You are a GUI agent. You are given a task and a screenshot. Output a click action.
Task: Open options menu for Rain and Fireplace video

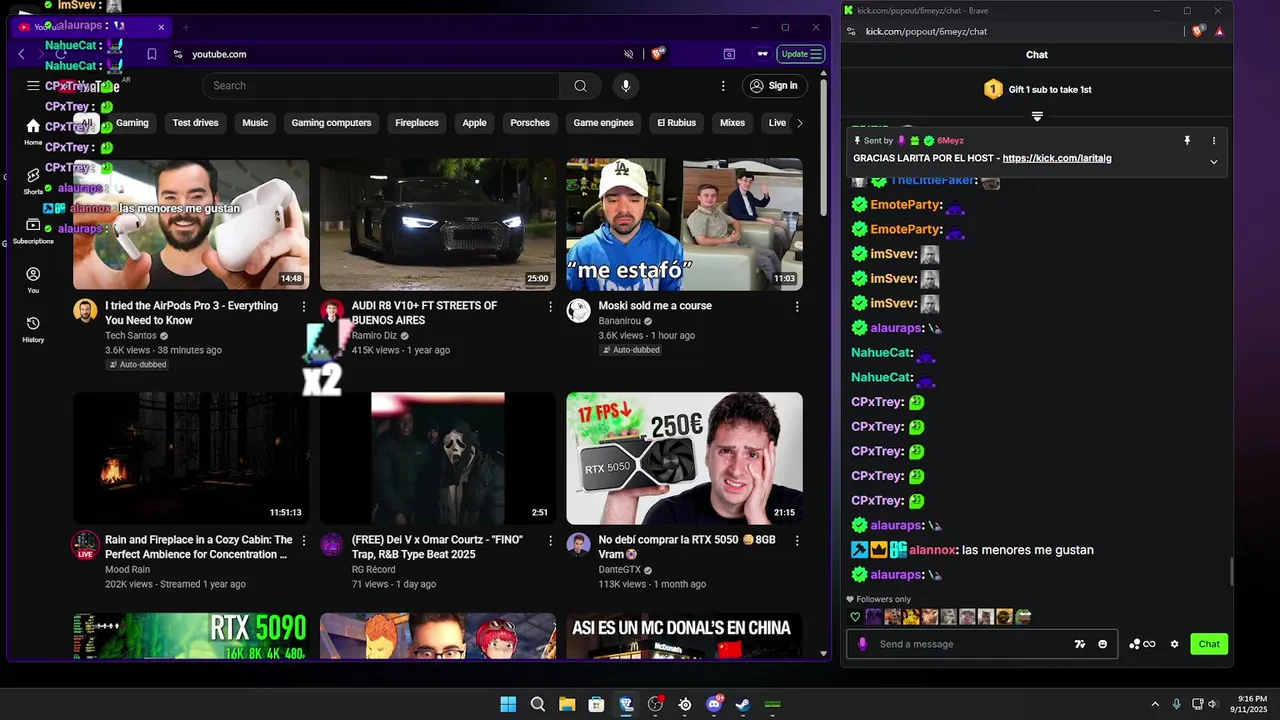coord(304,540)
